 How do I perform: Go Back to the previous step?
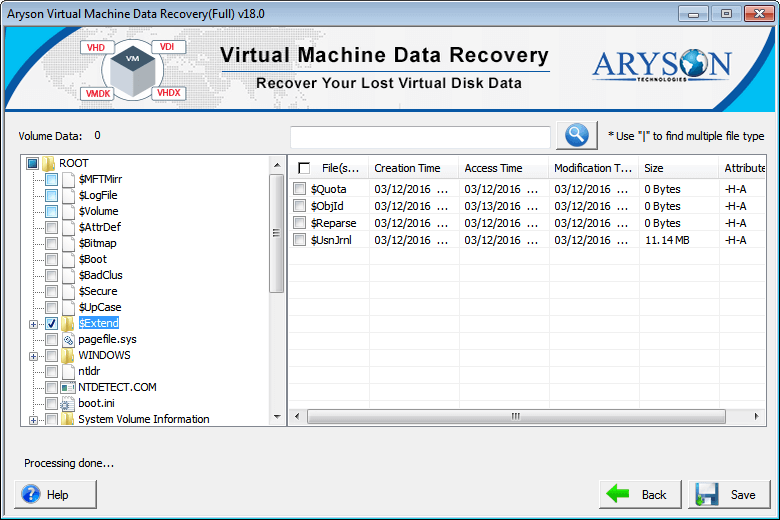(x=640, y=495)
